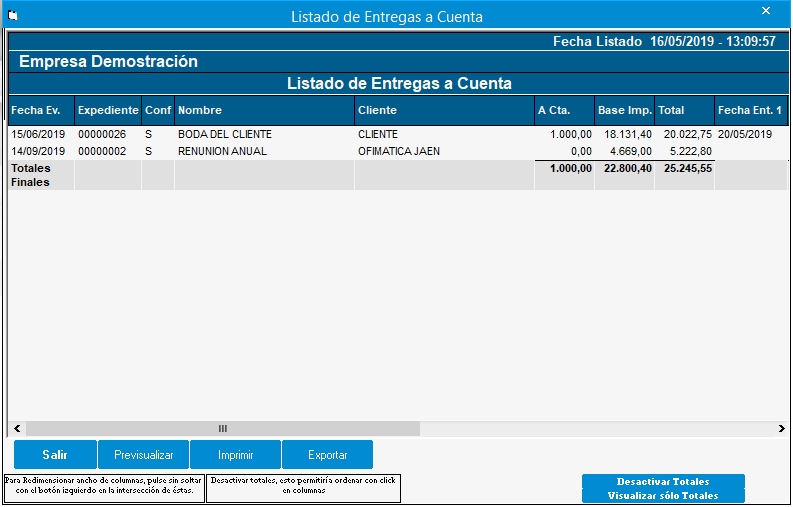
Task: Click the Fecha Listado date stamp
Action: 664,41
